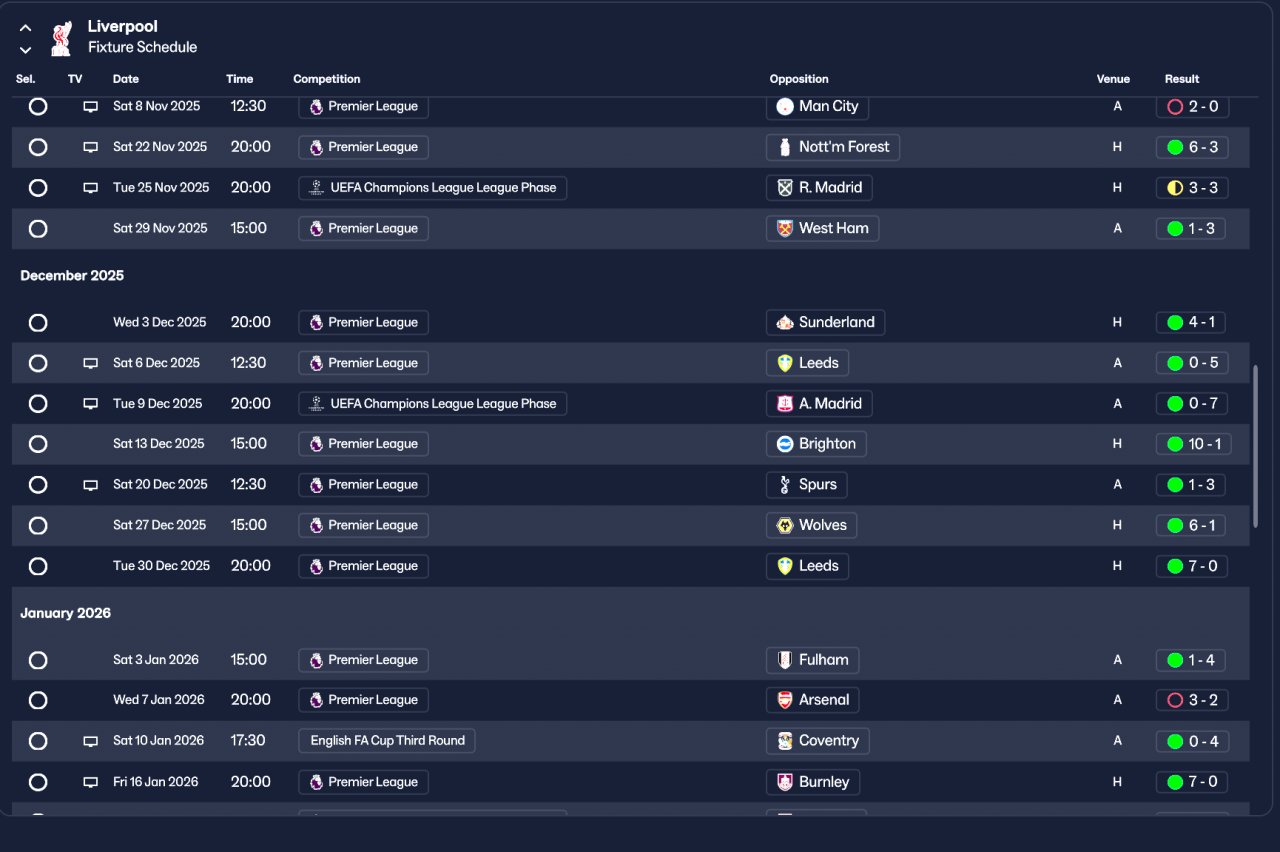The image size is (1280, 852).
Task: Open English FA Cup Third Round competition
Action: coord(387,741)
